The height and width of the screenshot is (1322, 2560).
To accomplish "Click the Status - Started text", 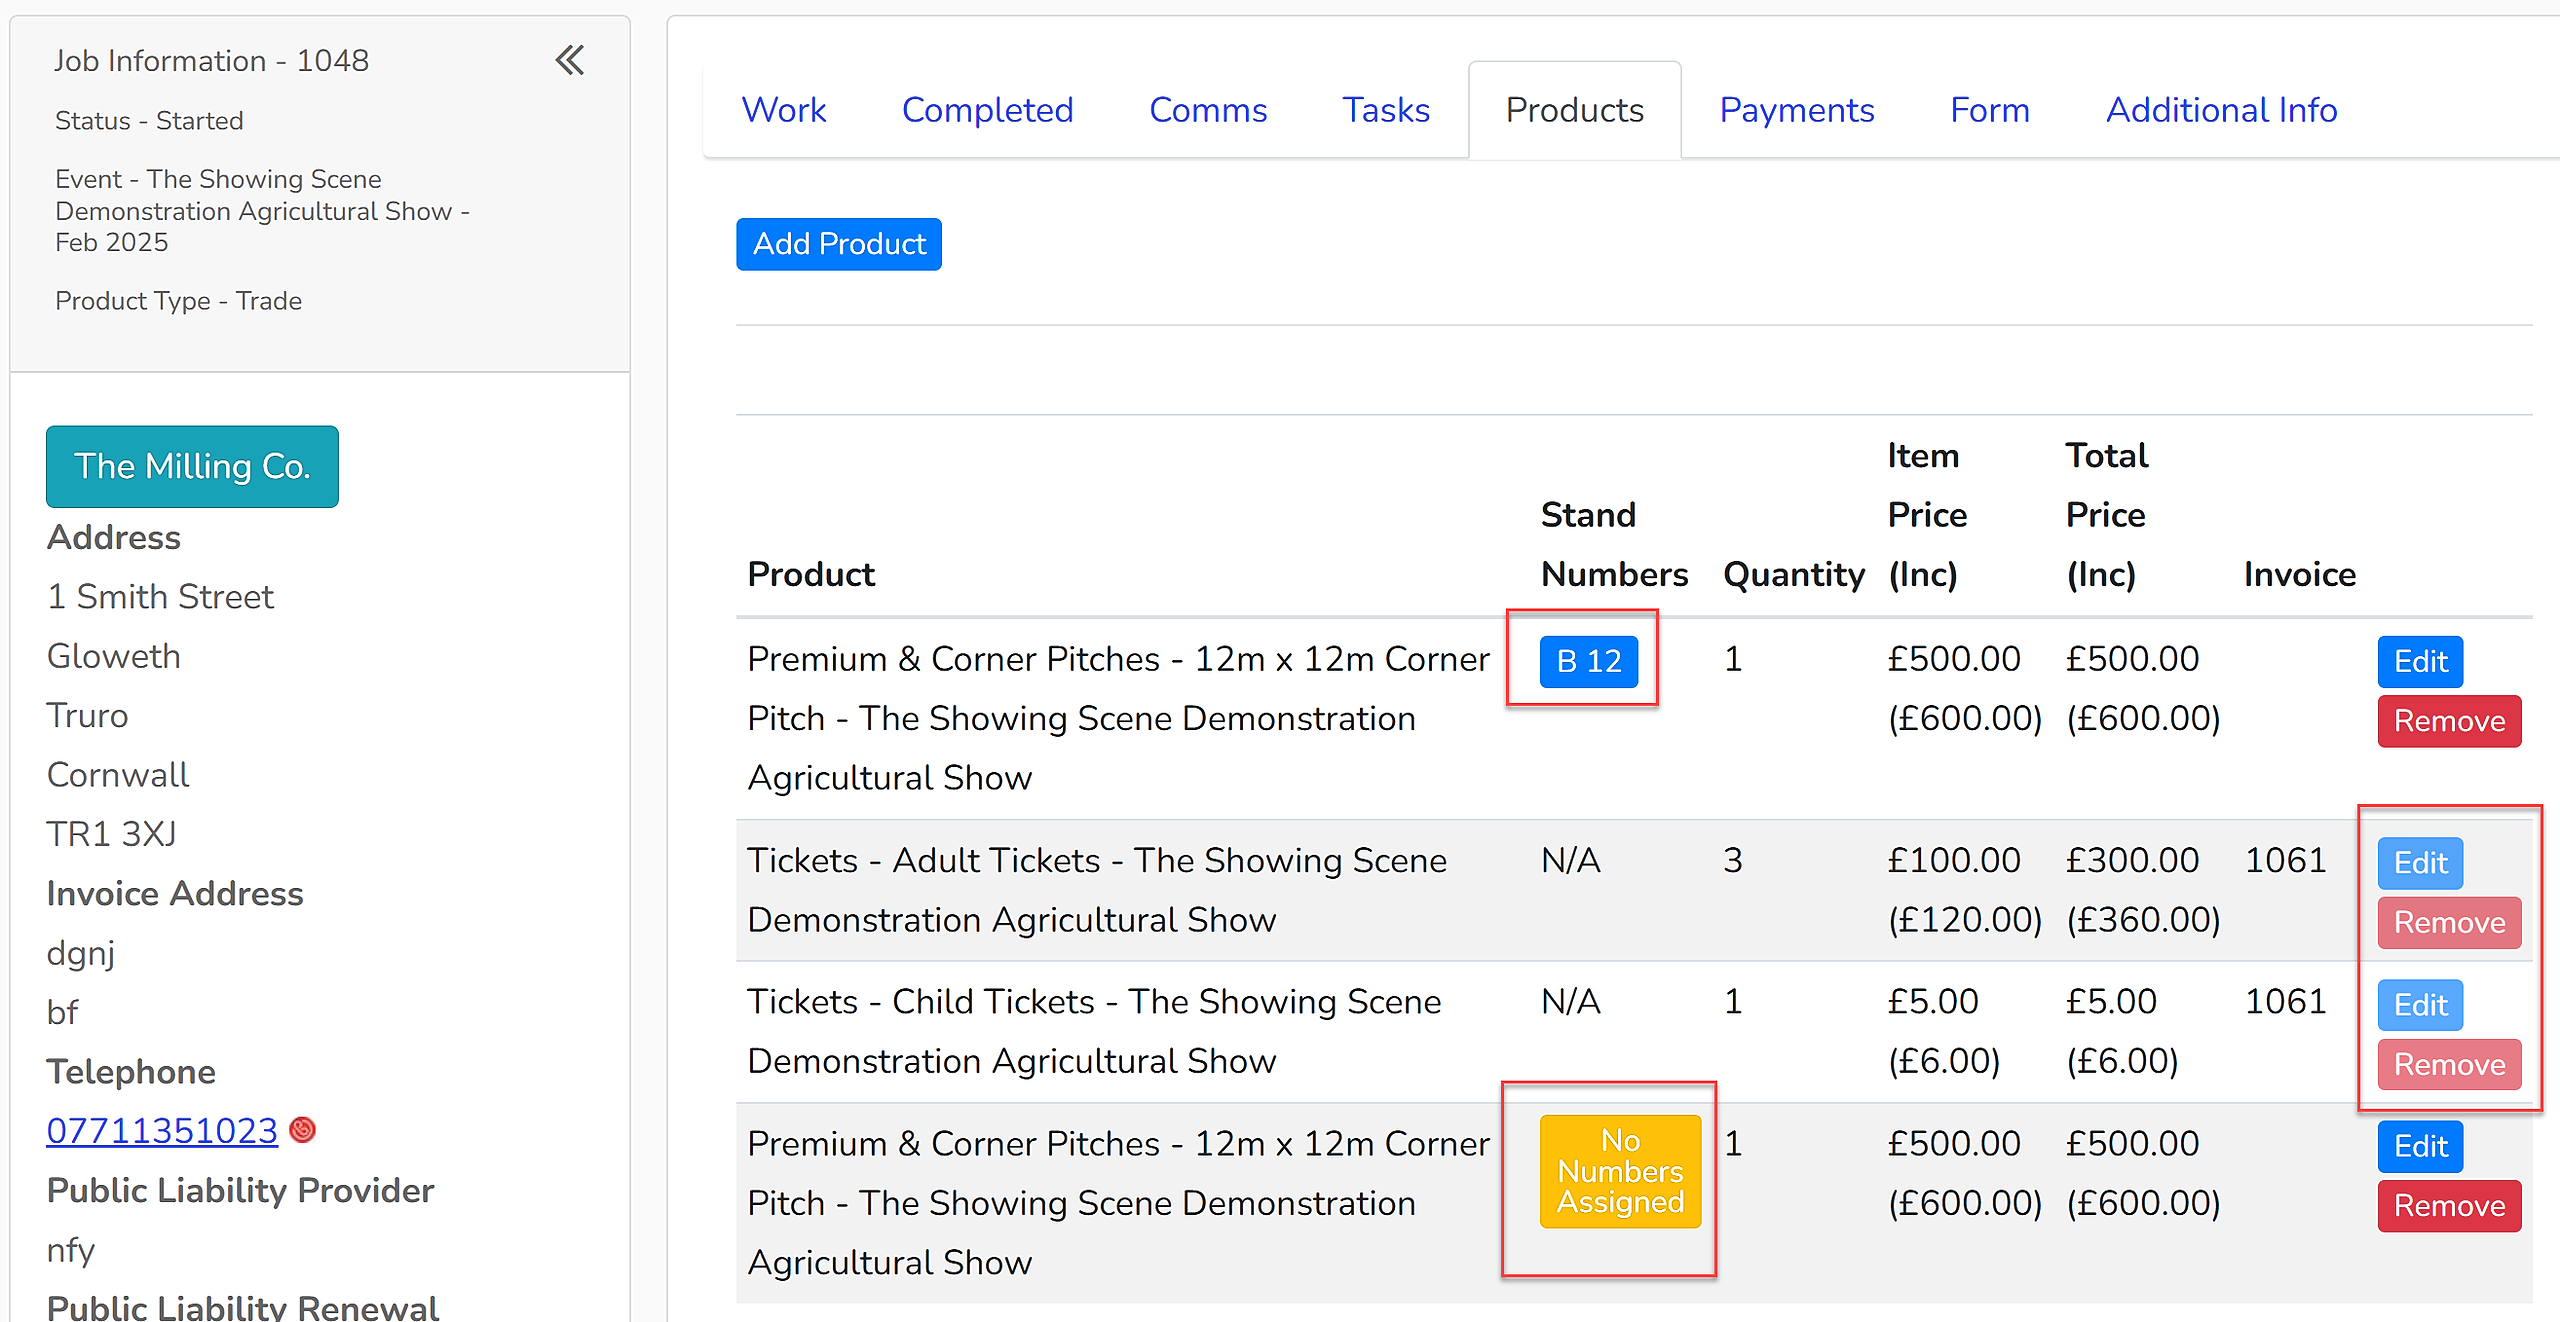I will (x=149, y=121).
